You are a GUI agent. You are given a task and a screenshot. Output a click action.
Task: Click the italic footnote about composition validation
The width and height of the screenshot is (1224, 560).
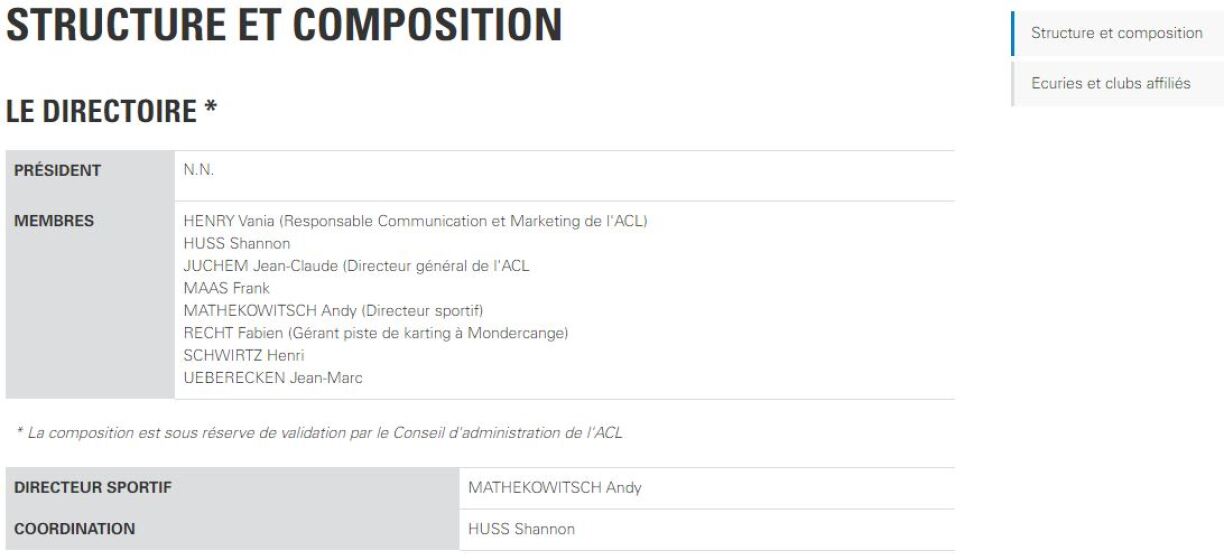319,433
